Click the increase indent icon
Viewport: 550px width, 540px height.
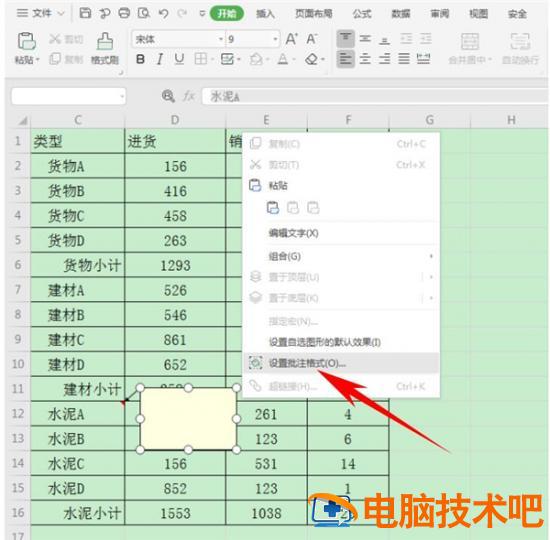[425, 39]
